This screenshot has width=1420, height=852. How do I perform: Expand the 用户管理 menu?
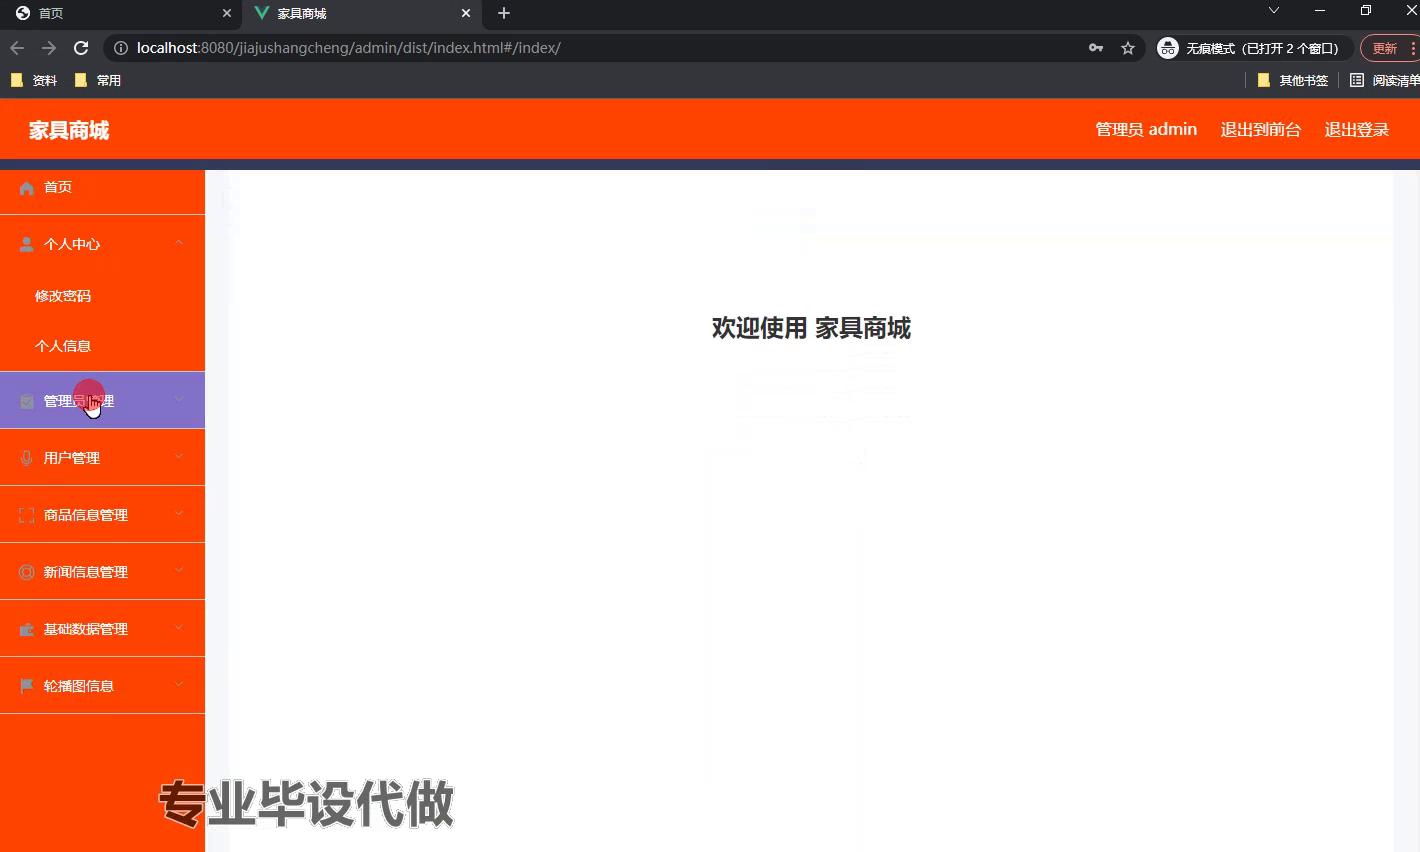point(178,457)
